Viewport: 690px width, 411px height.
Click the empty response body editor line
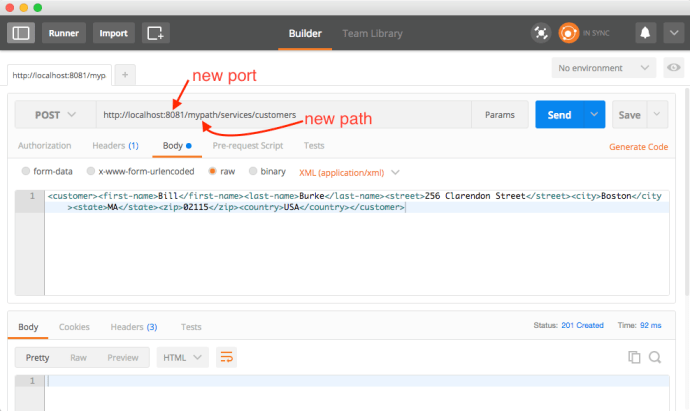point(357,381)
